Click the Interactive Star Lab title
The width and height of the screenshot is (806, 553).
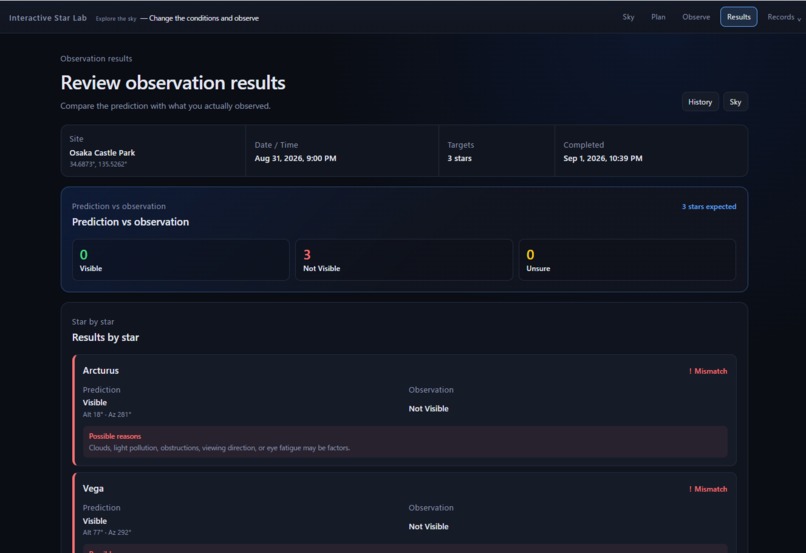pos(48,18)
